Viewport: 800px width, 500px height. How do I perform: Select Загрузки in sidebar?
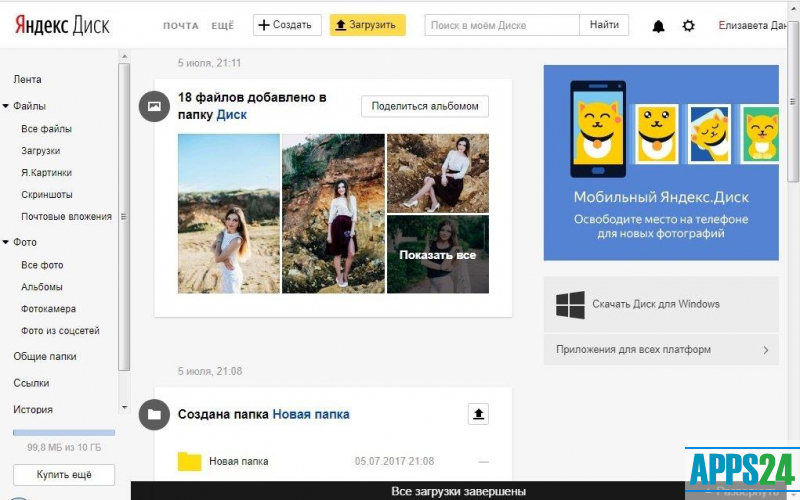coord(41,151)
